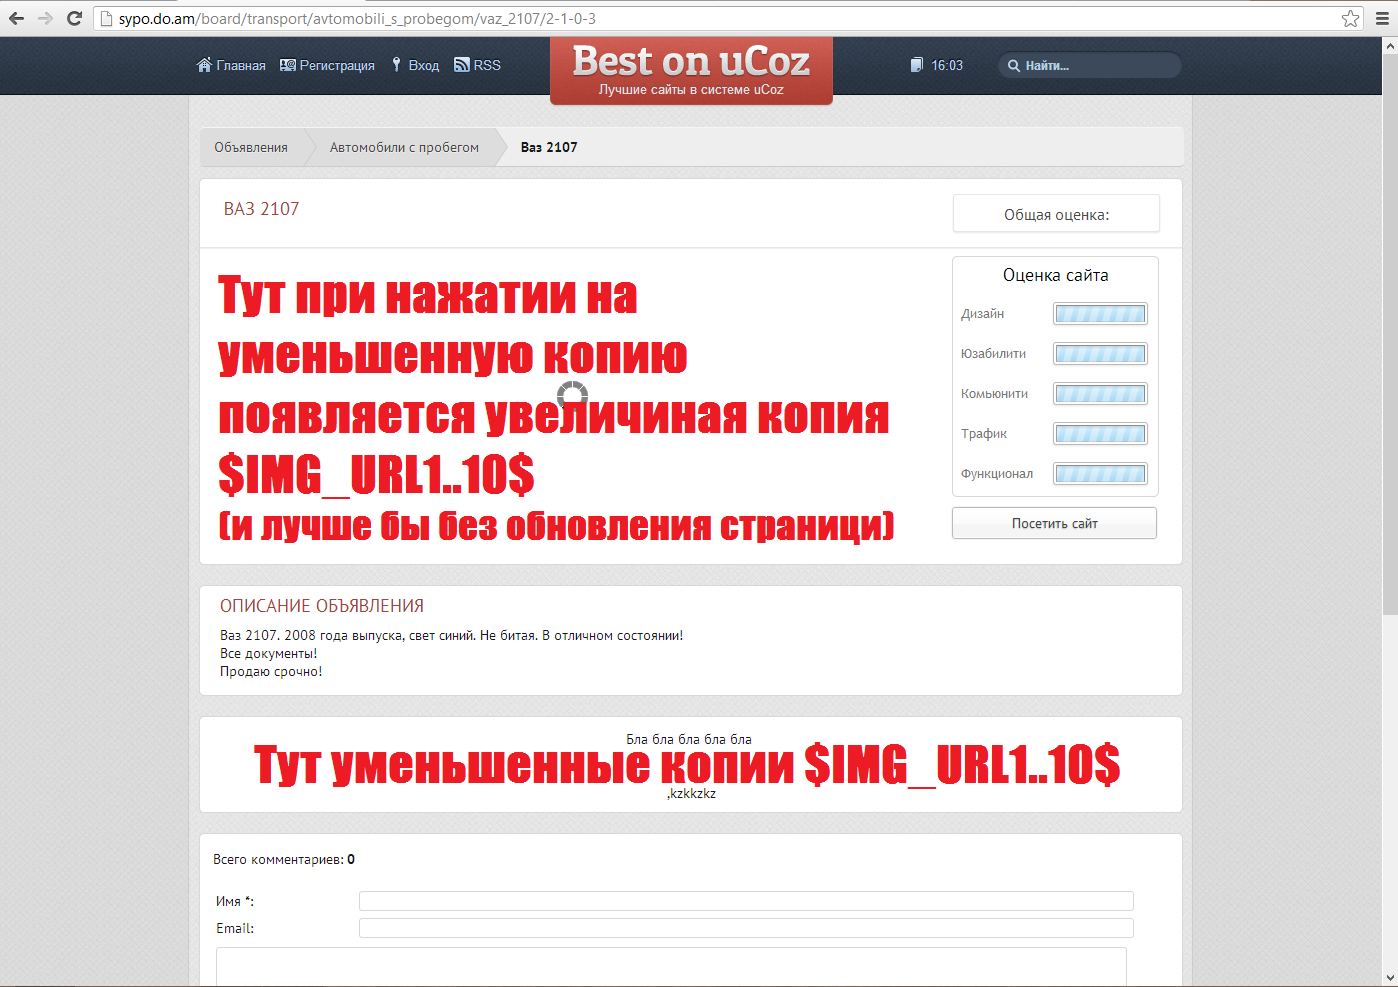Click the magnifier search icon
The image size is (1398, 987).
tap(1013, 66)
